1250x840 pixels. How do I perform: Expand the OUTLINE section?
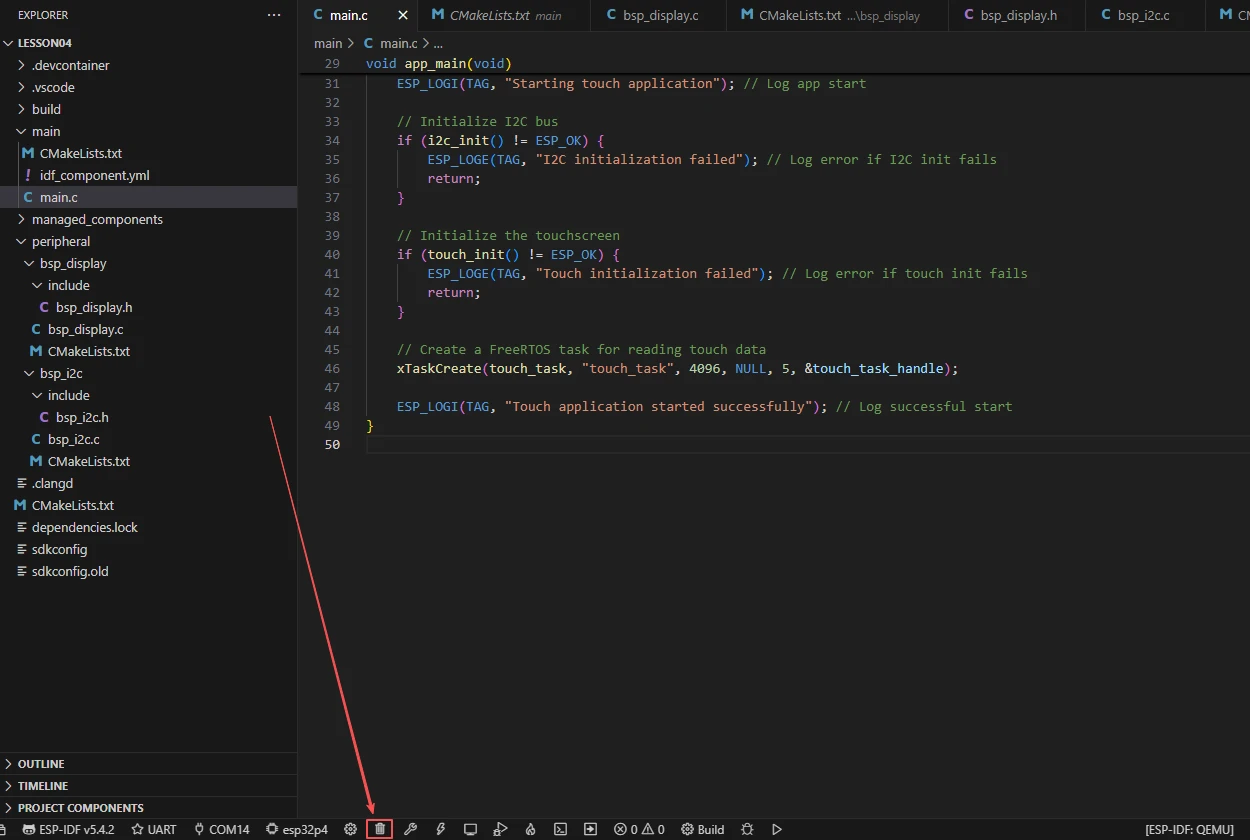[41, 764]
